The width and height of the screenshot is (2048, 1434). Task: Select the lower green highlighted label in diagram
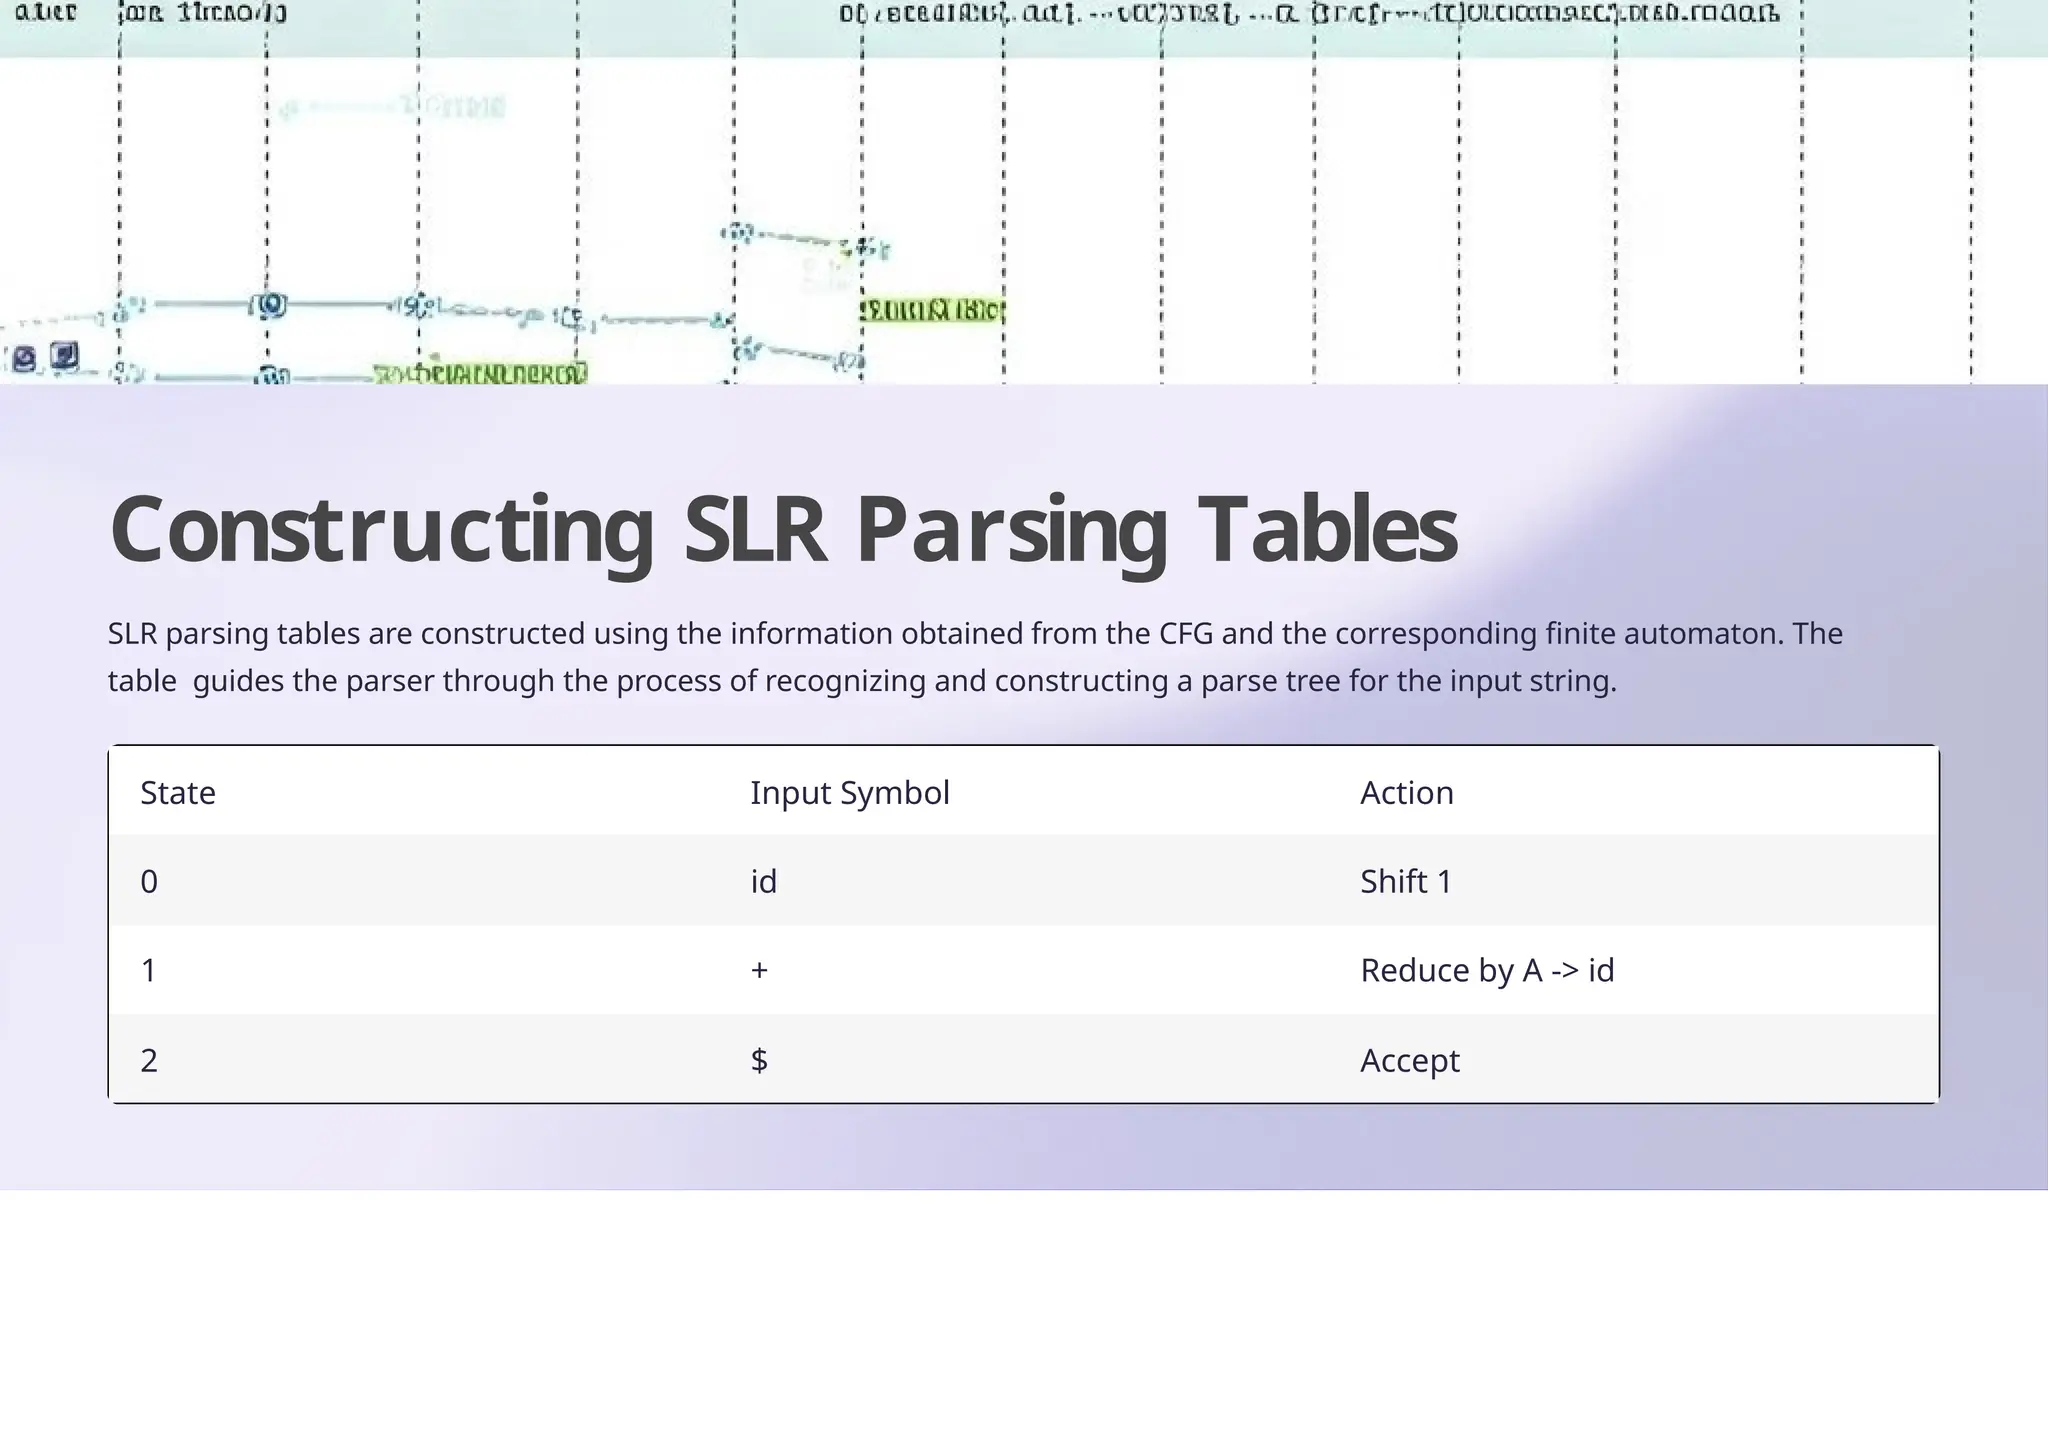(x=480, y=374)
